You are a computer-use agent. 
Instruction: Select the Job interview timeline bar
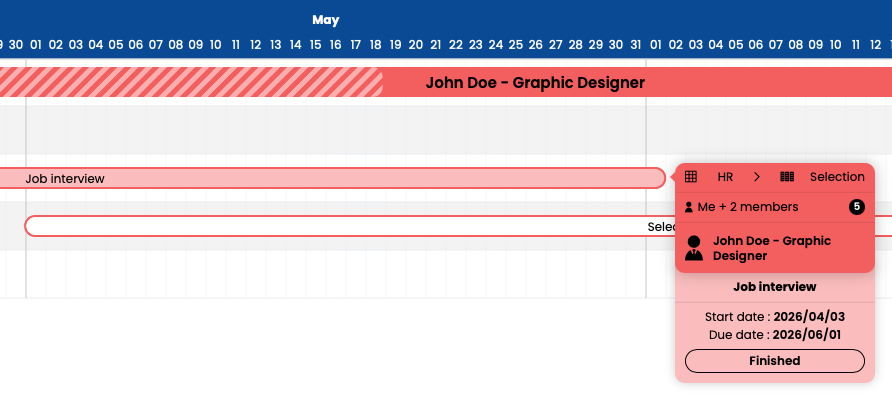coord(332,179)
